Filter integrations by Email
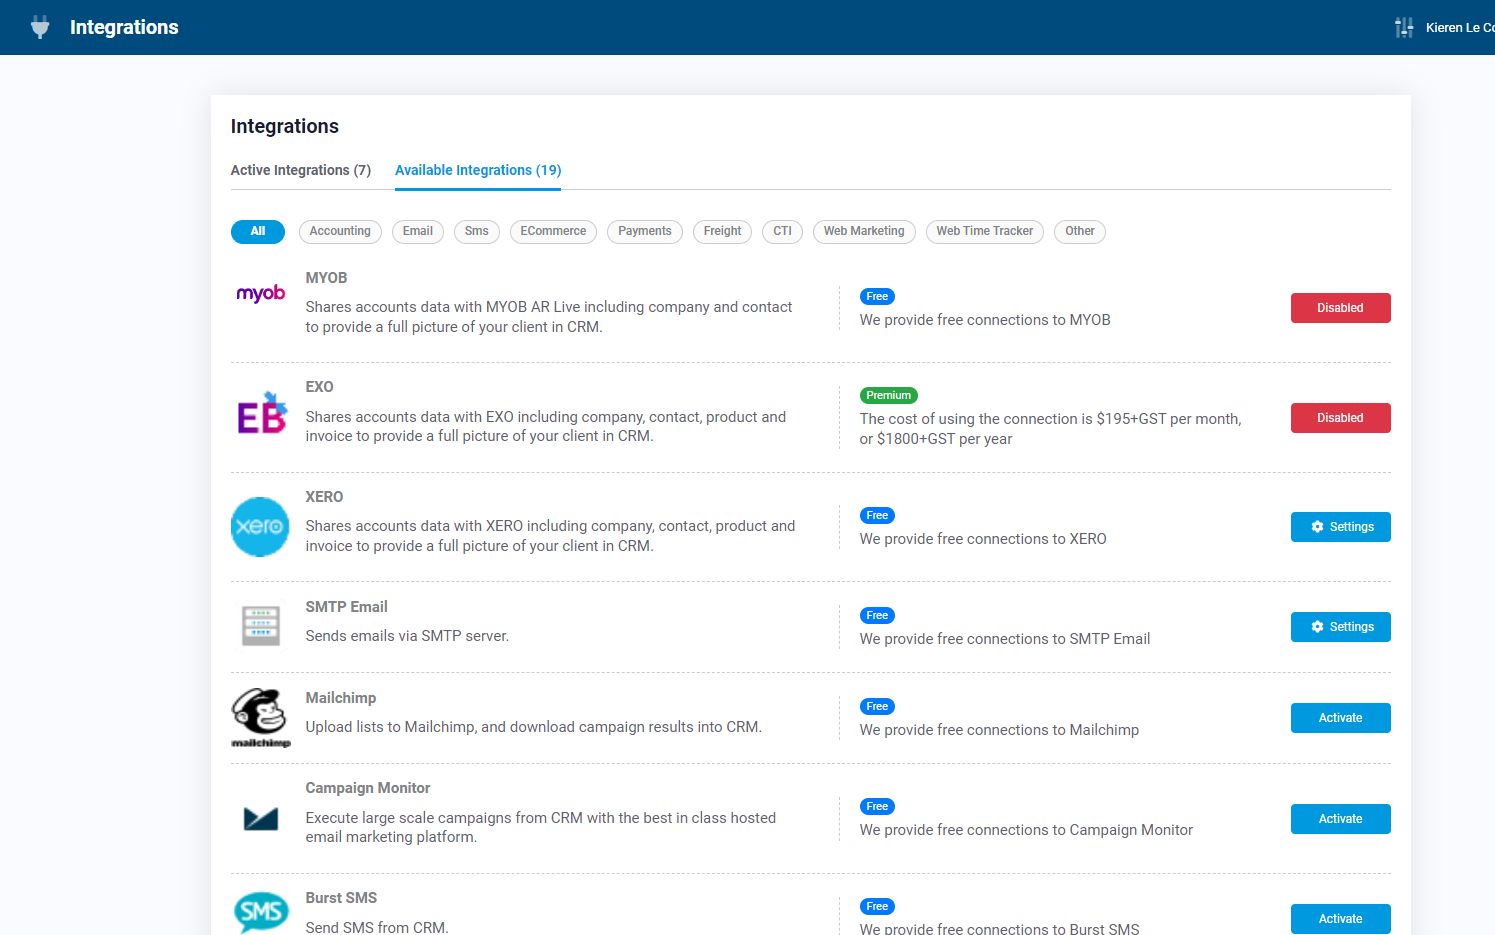Viewport: 1495px width, 935px height. (x=418, y=232)
